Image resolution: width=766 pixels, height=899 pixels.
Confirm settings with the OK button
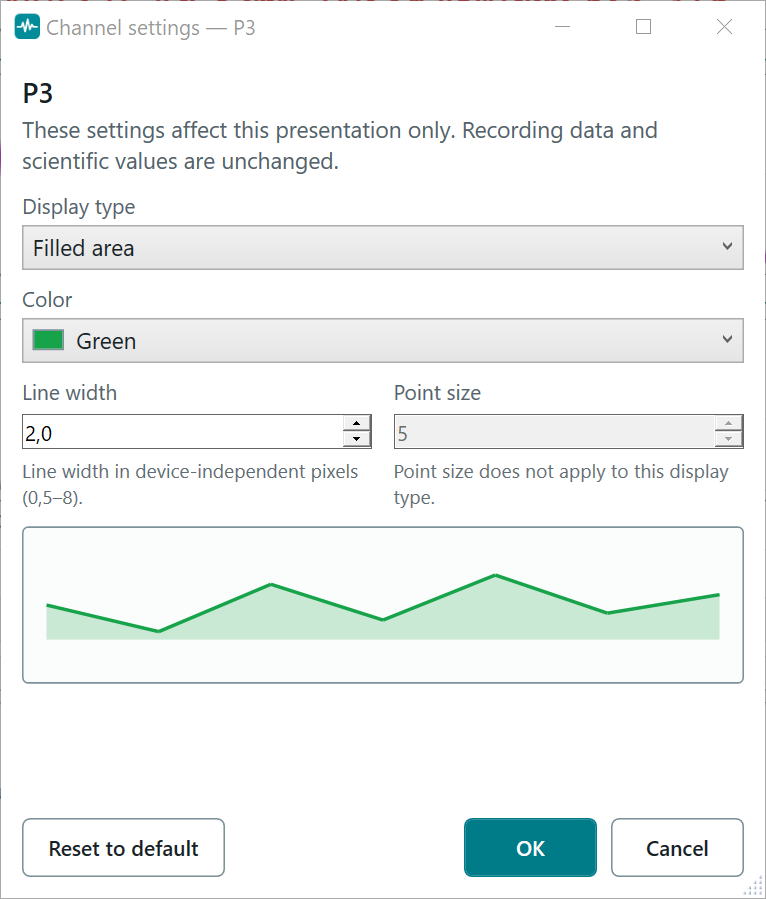[530, 847]
